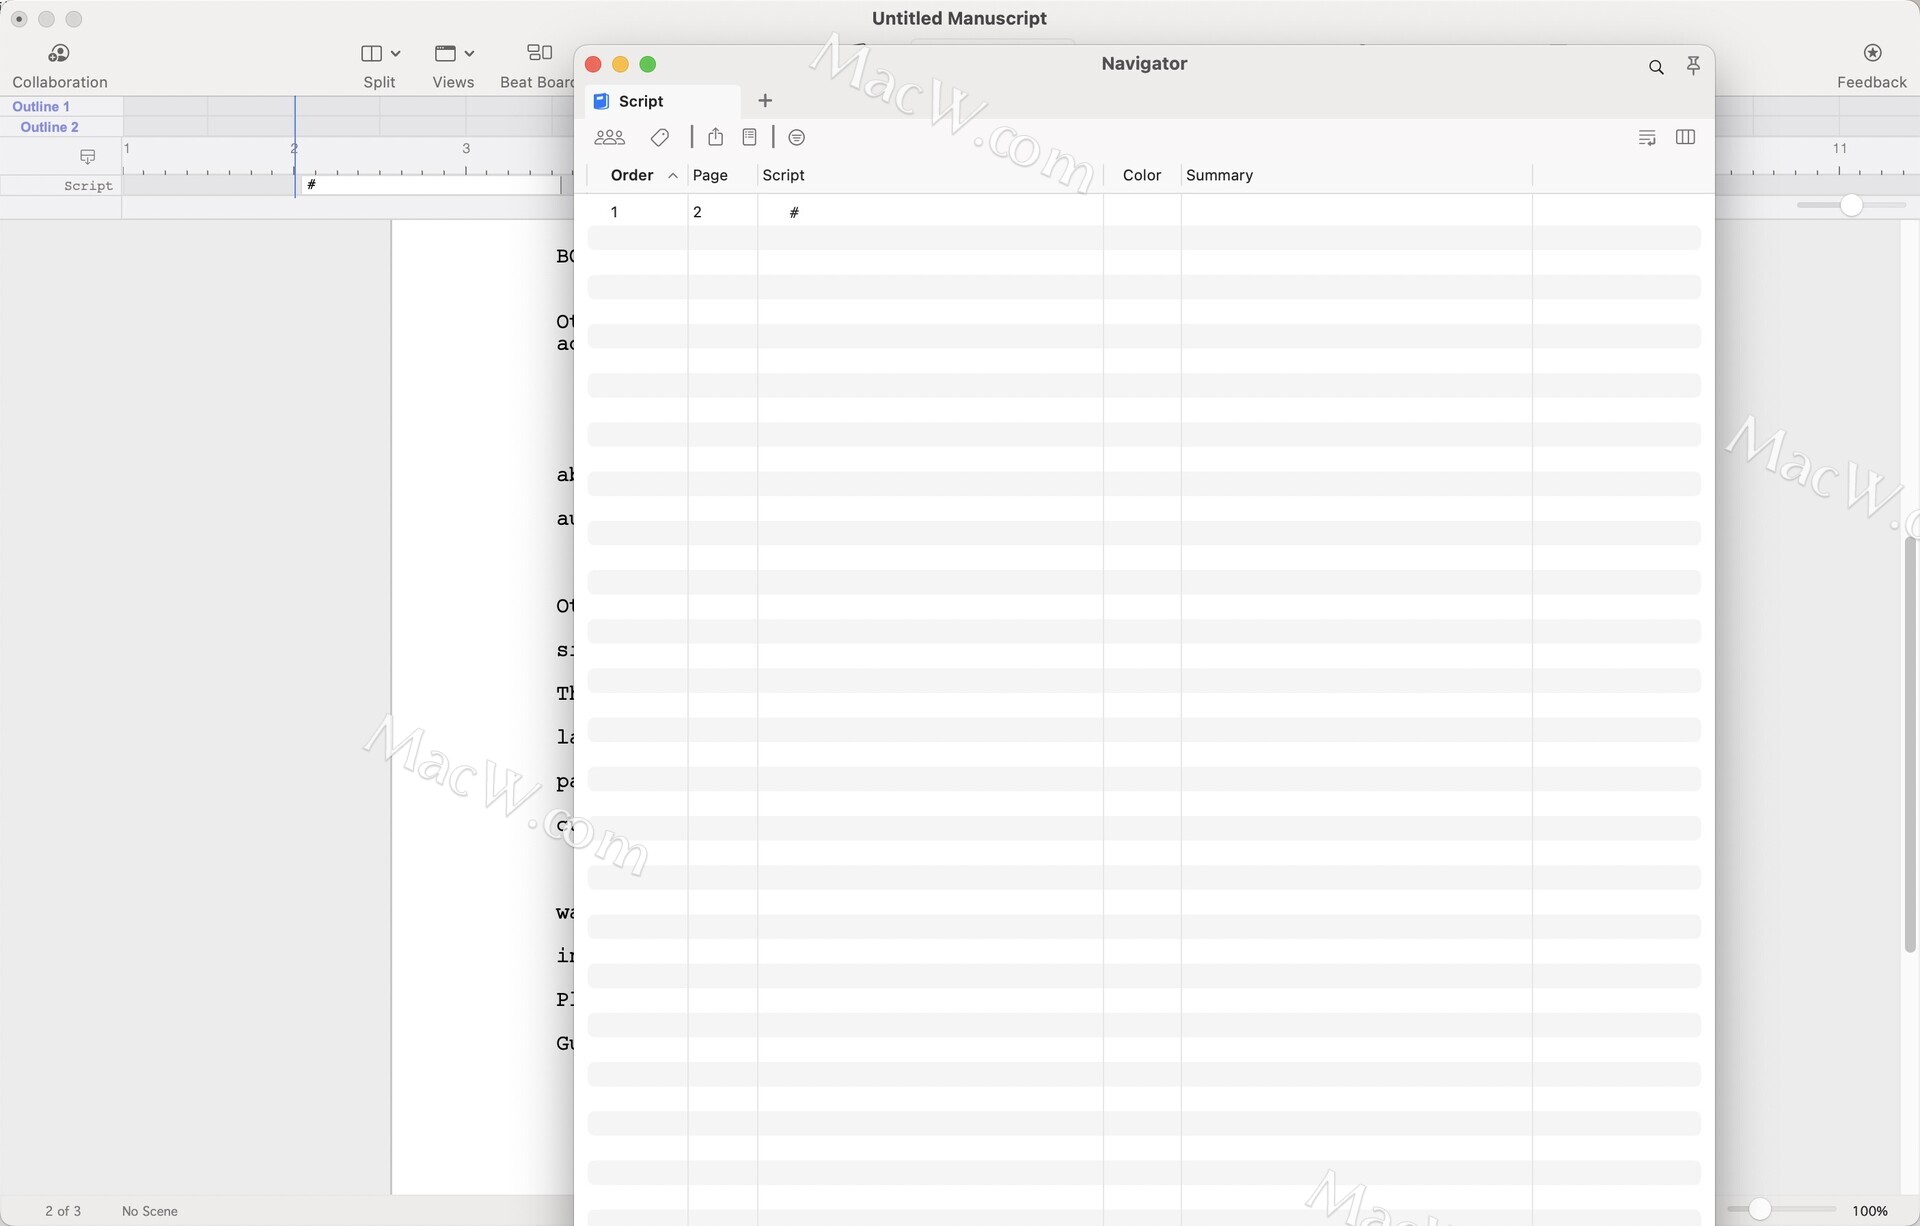Zoom the Navigator window with green button
Image resolution: width=1920 pixels, height=1226 pixels.
tap(648, 64)
